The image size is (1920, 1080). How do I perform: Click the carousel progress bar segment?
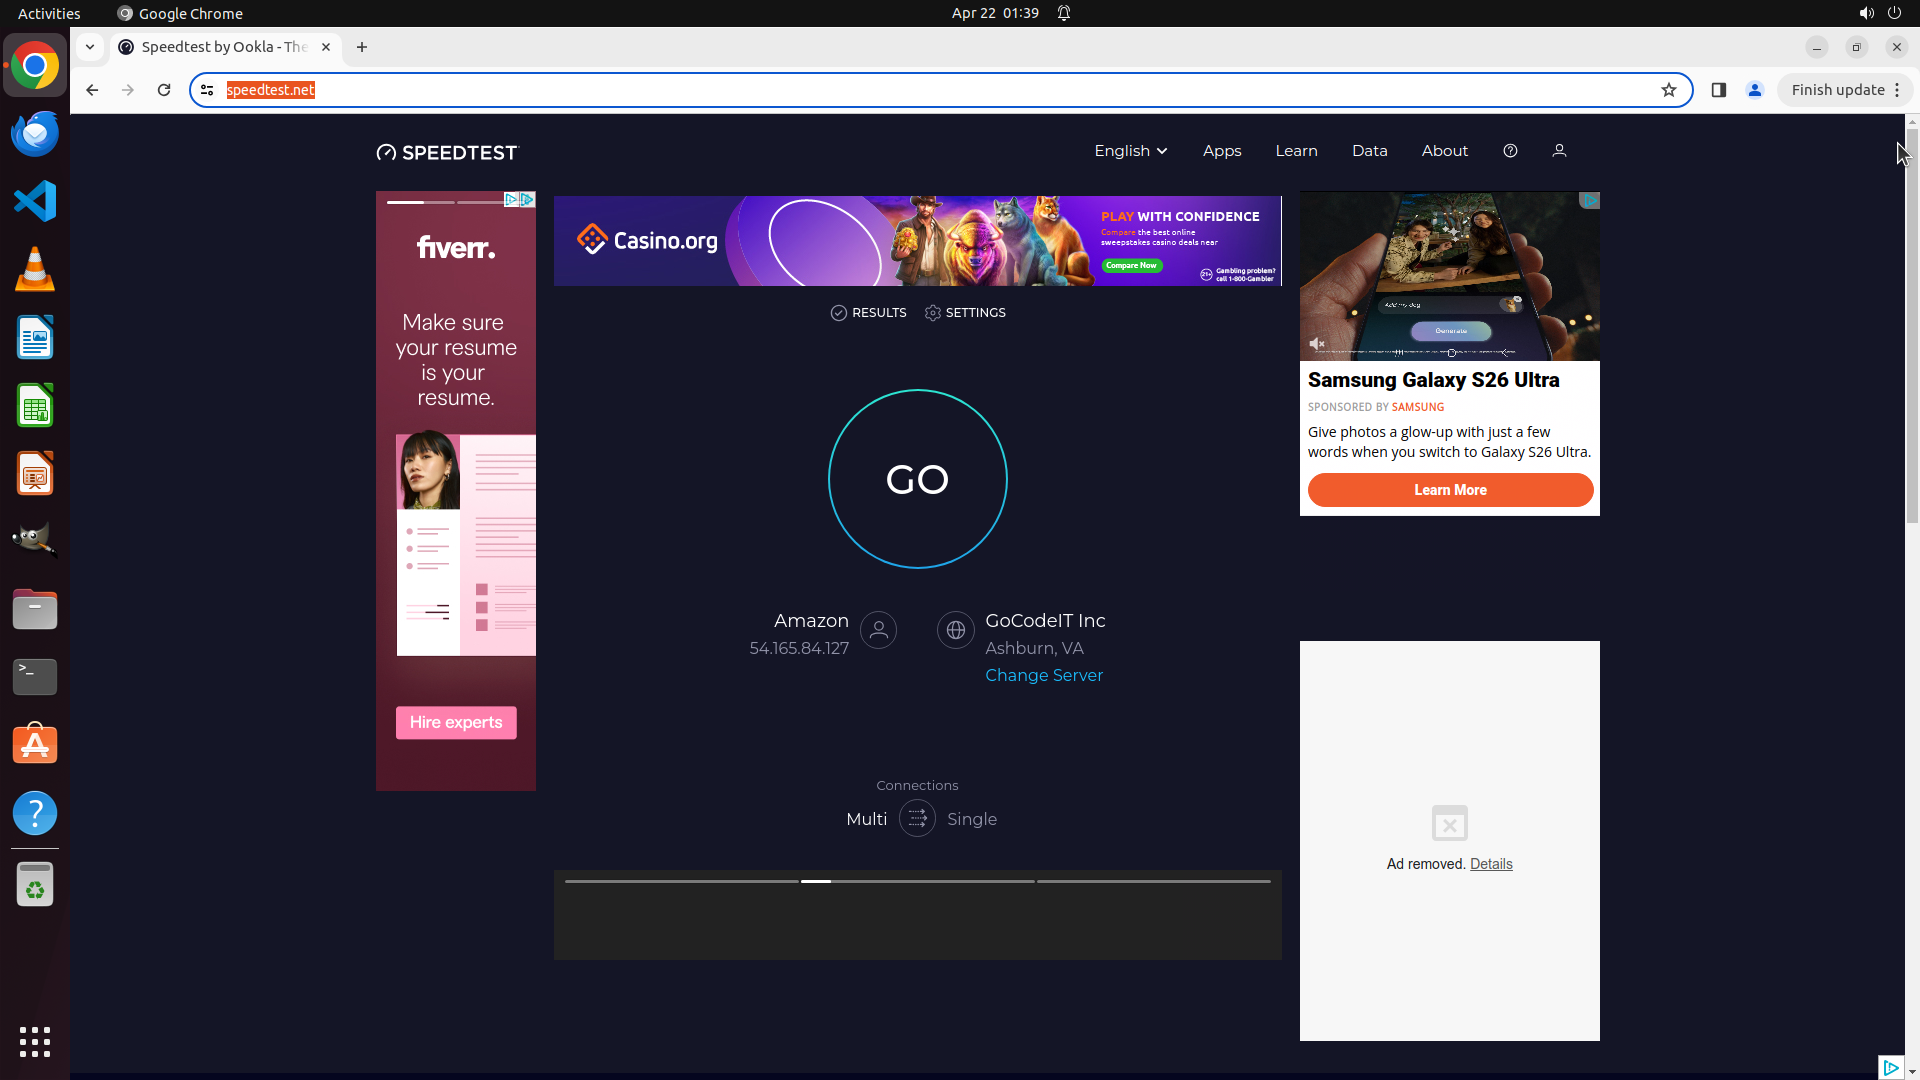coord(916,881)
